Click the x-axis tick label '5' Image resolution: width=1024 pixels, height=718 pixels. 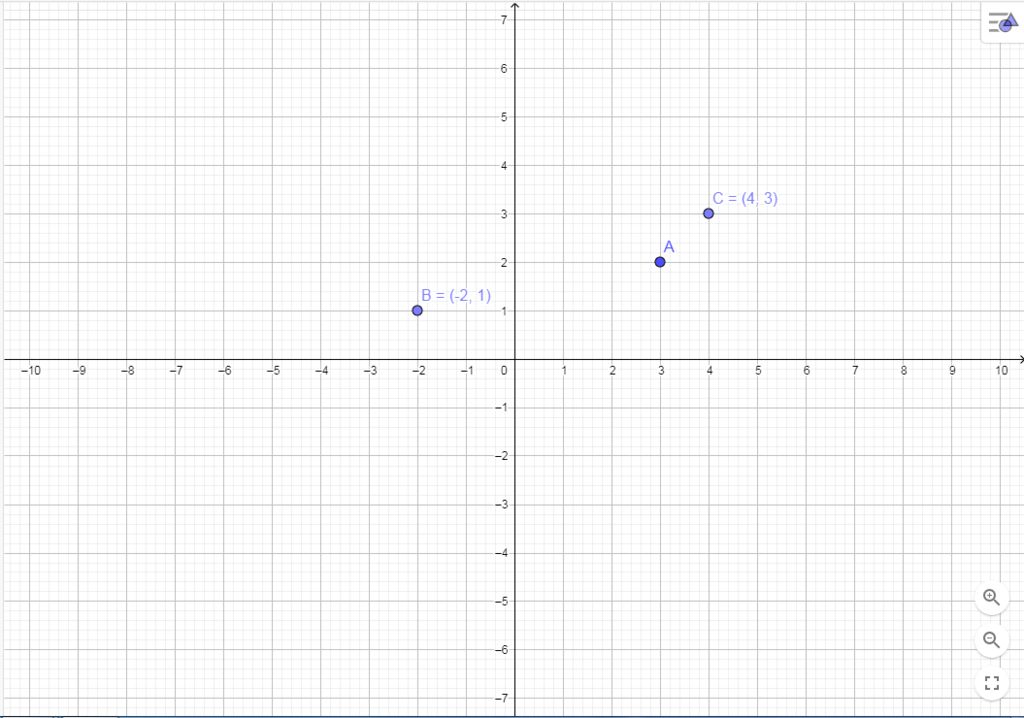[x=758, y=370]
